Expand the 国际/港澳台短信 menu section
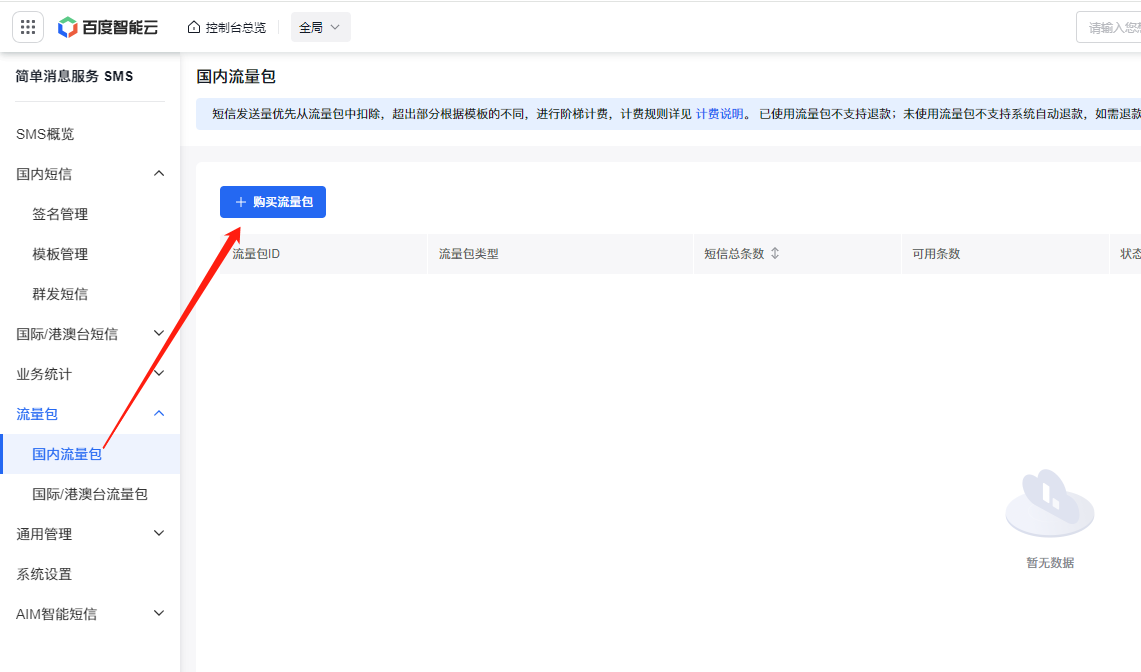 (158, 334)
